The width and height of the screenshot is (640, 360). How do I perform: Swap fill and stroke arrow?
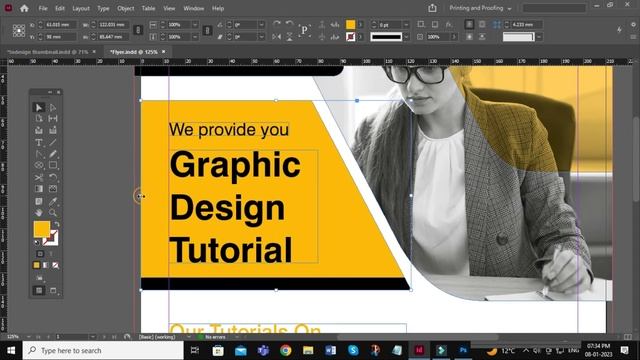(x=56, y=224)
